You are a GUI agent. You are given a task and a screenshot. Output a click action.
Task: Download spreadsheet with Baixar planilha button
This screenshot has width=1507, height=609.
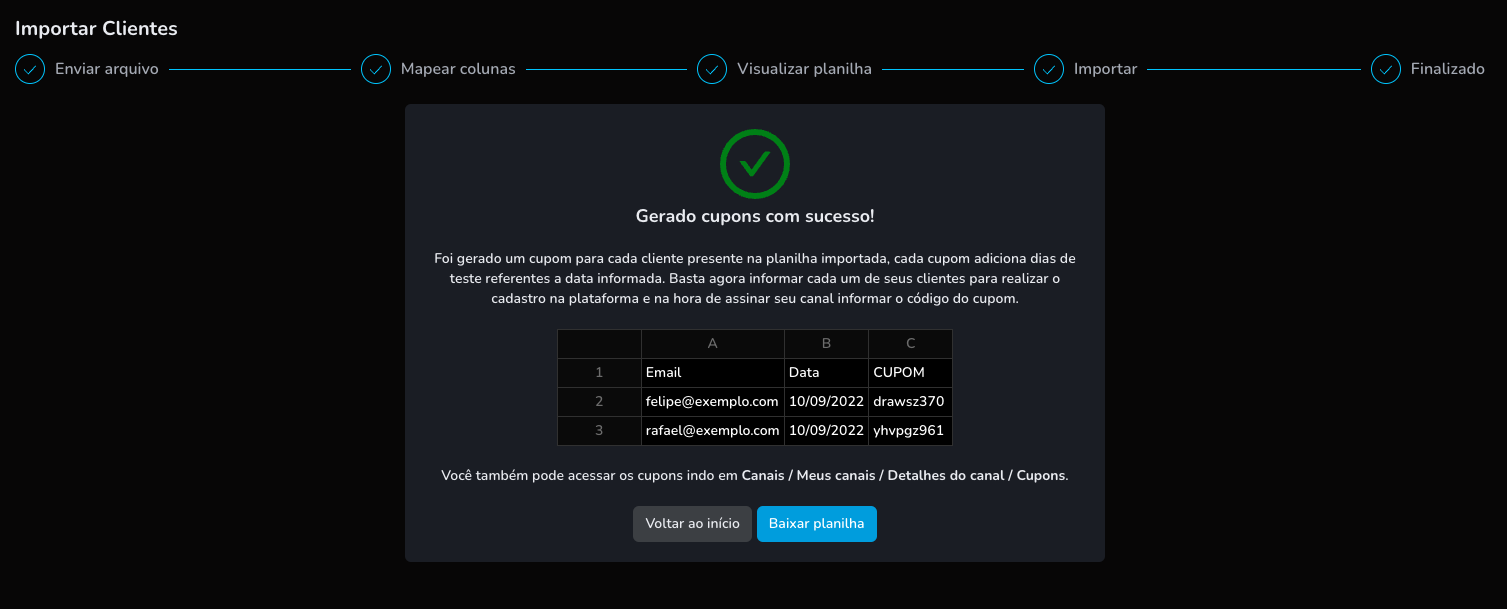click(x=816, y=524)
